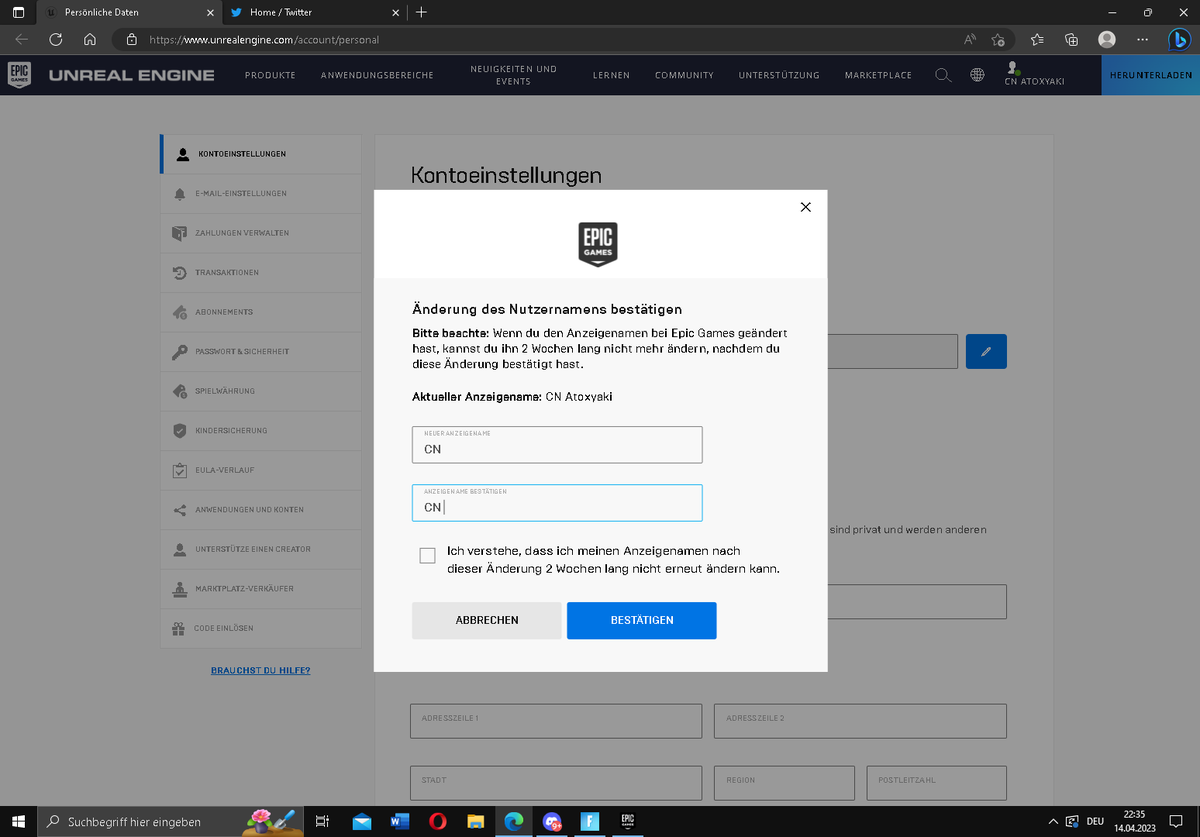Screen dimensions: 1200x837
Task: Open Kontoeinstellungen in the sidebar
Action: coord(260,154)
